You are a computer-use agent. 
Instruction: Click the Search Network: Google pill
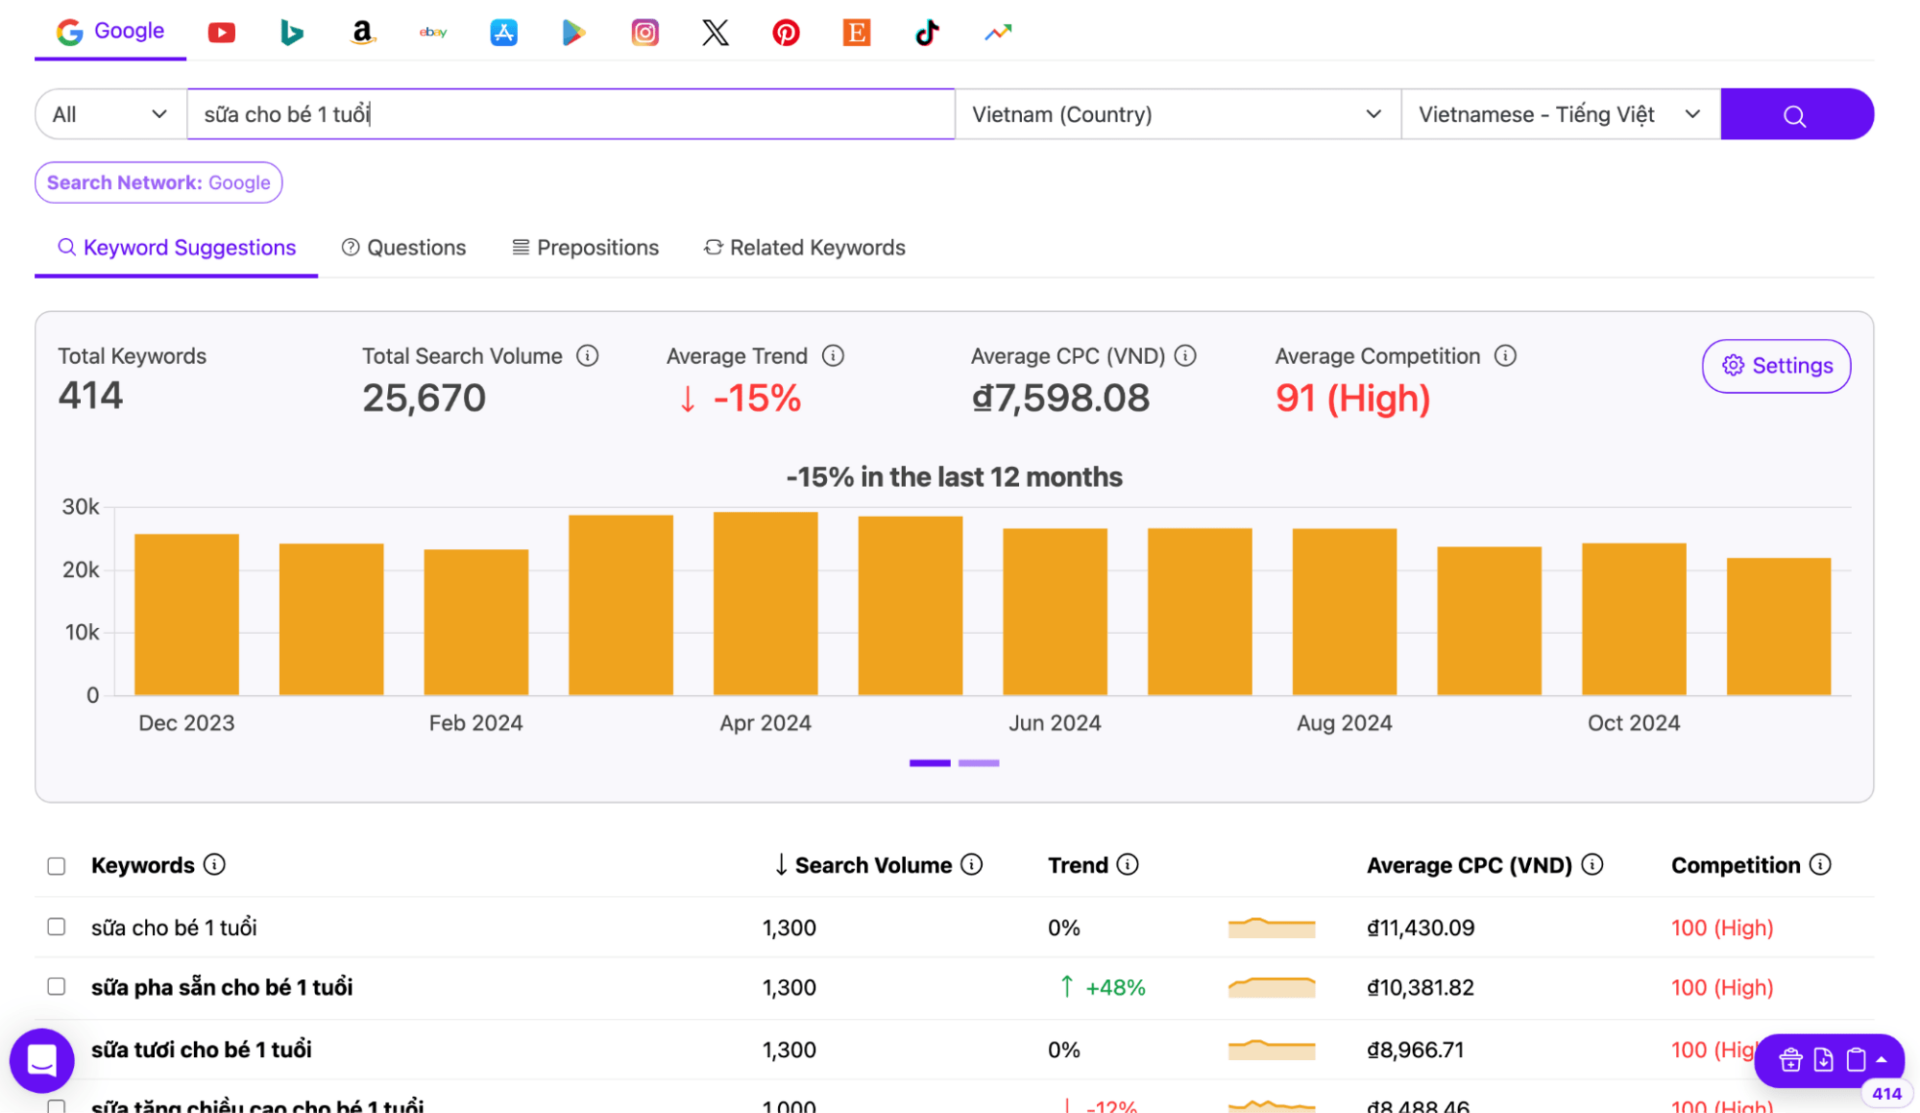click(158, 183)
